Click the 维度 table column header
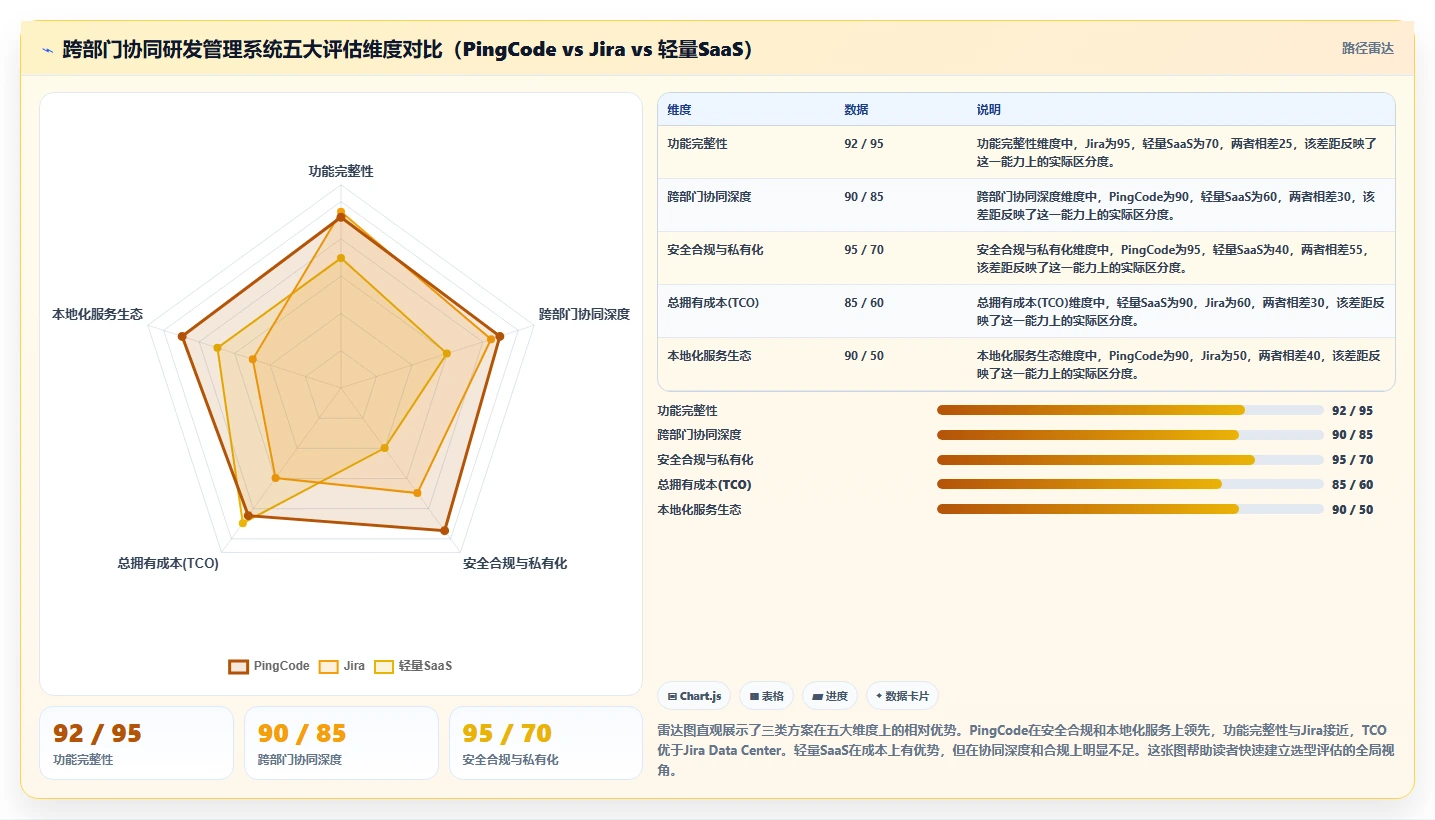1435x820 pixels. pyautogui.click(x=679, y=110)
